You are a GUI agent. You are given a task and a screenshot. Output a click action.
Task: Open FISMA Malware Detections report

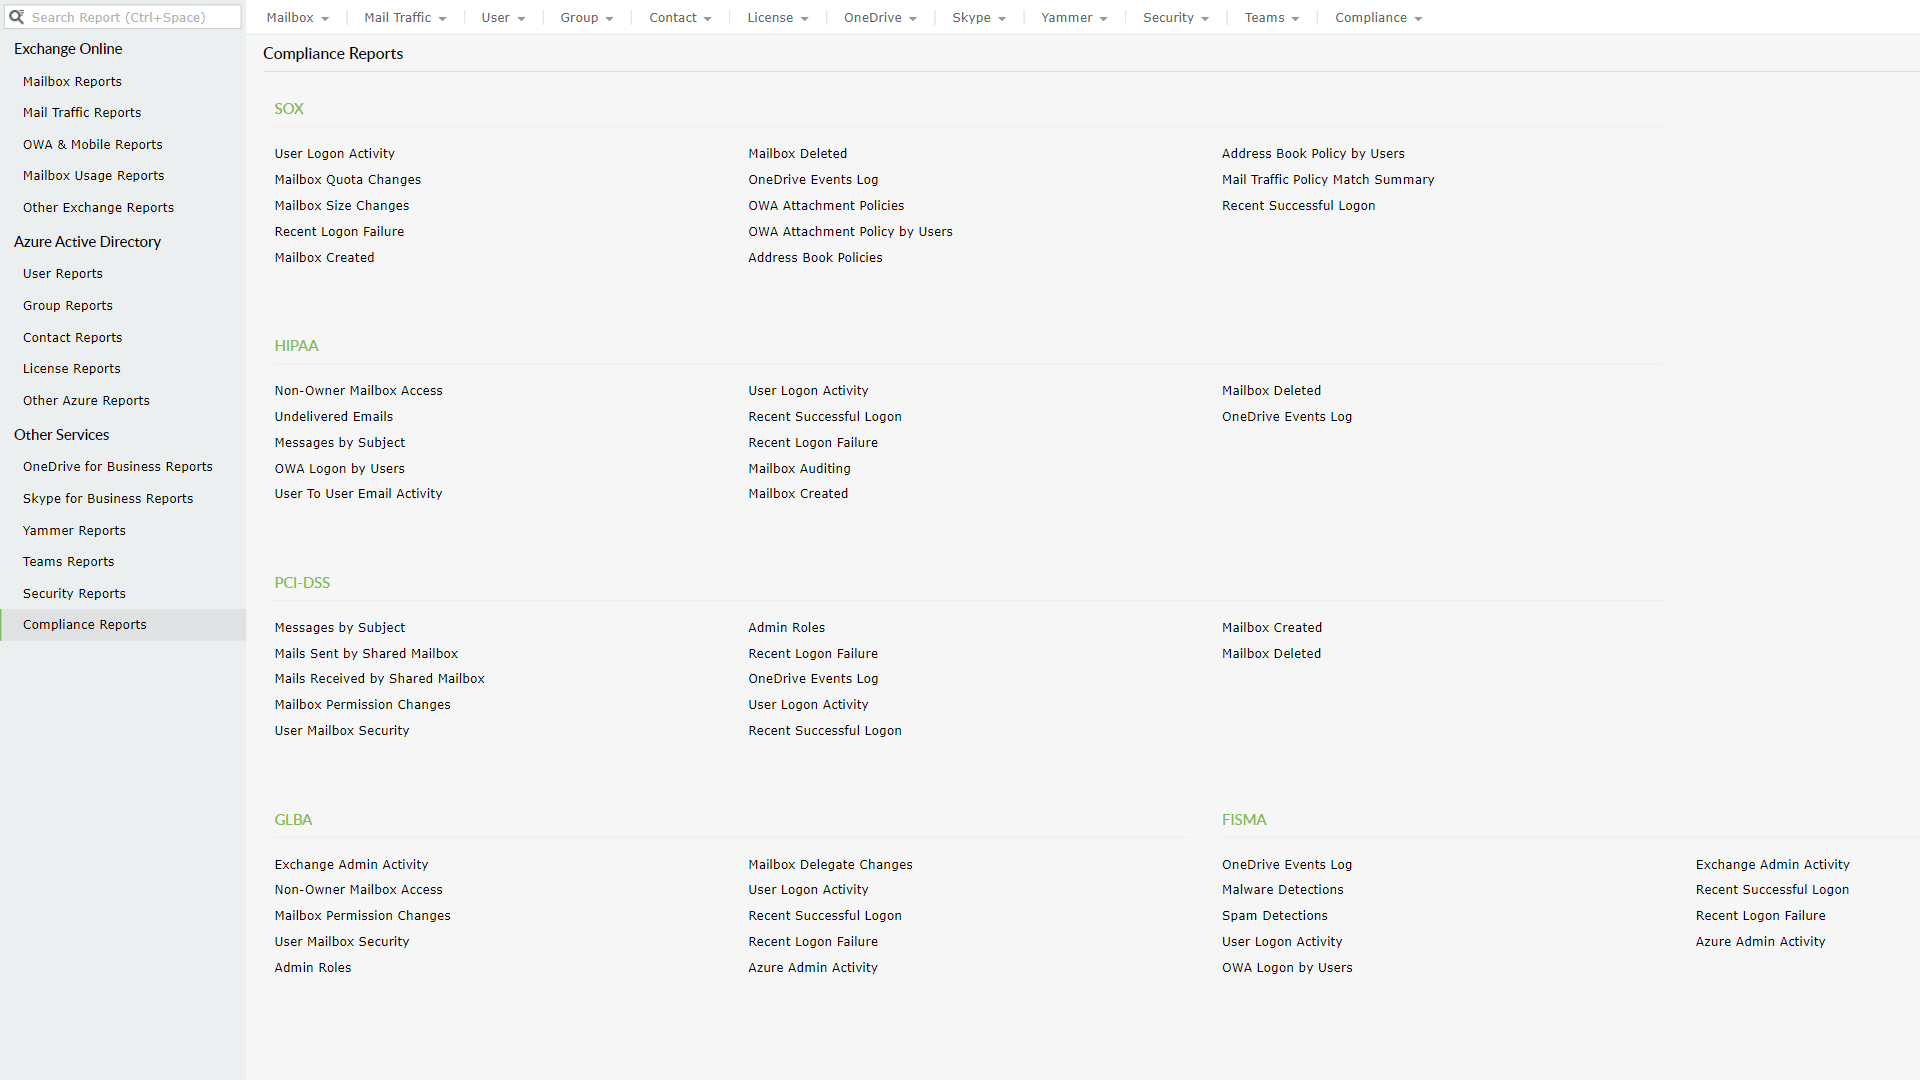pyautogui.click(x=1282, y=890)
